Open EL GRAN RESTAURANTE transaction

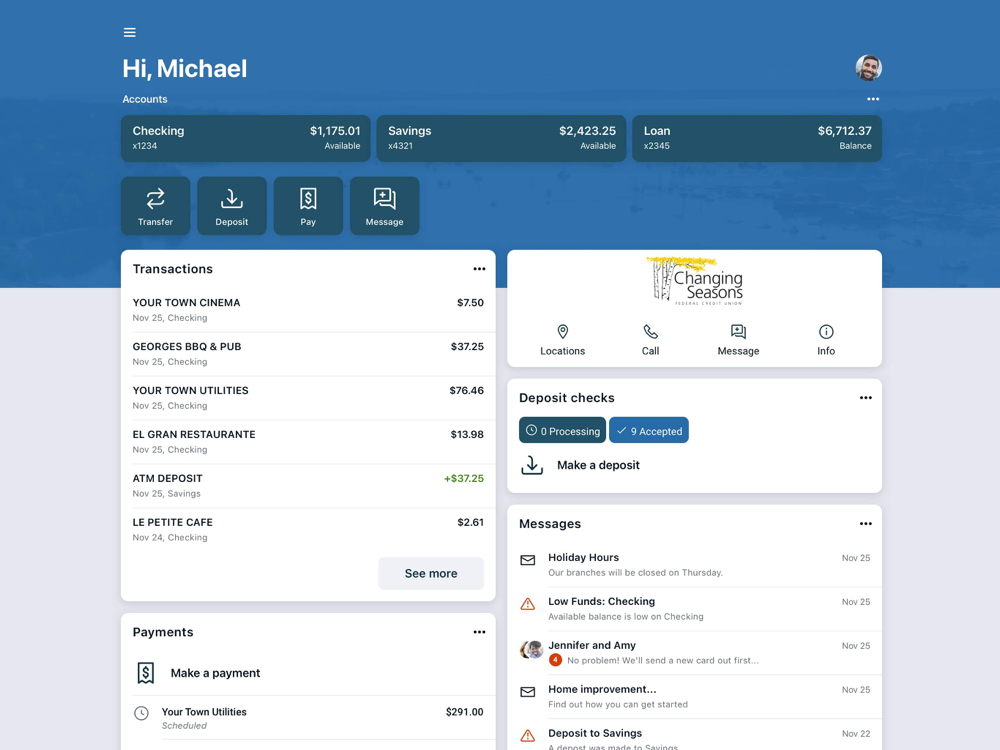[308, 442]
